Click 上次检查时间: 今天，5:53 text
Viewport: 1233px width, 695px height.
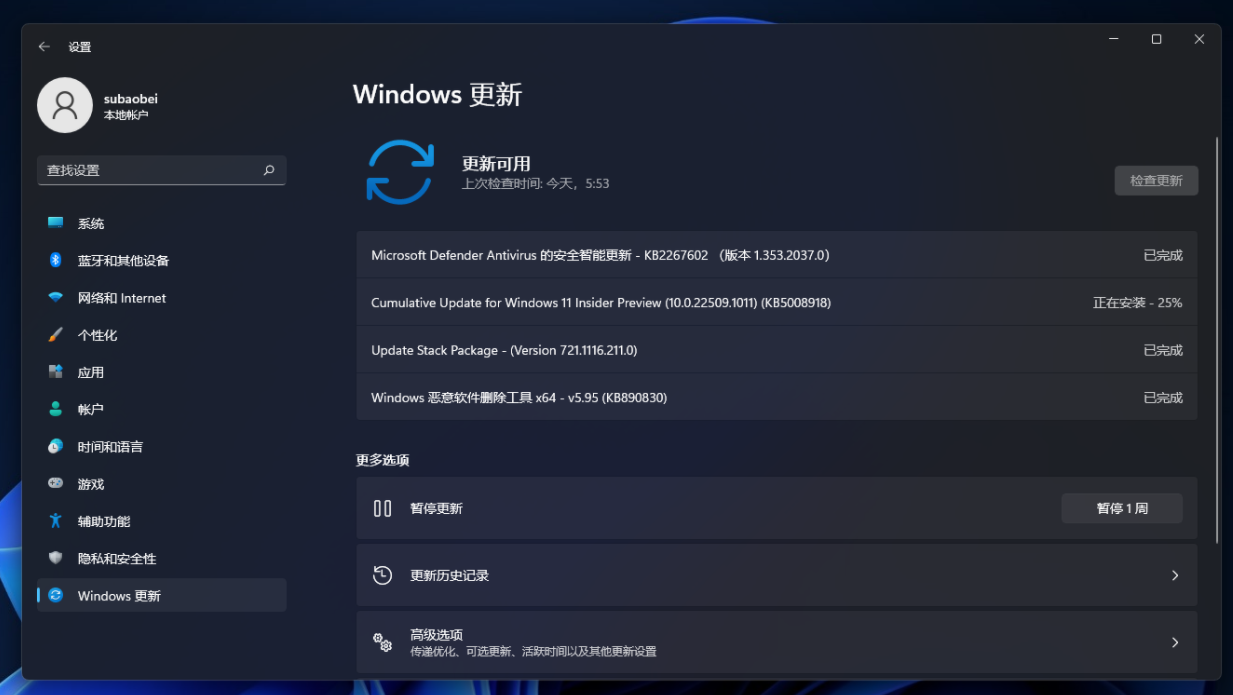tap(535, 184)
